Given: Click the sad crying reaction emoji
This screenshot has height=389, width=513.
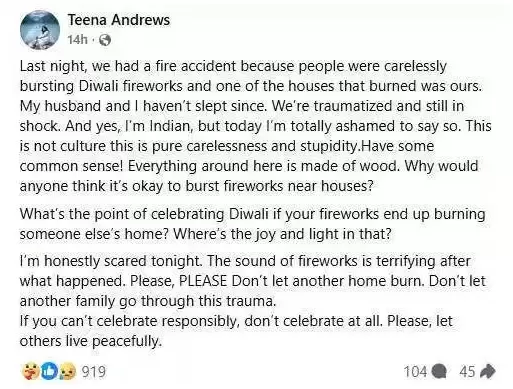Looking at the screenshot, I should tap(67, 372).
